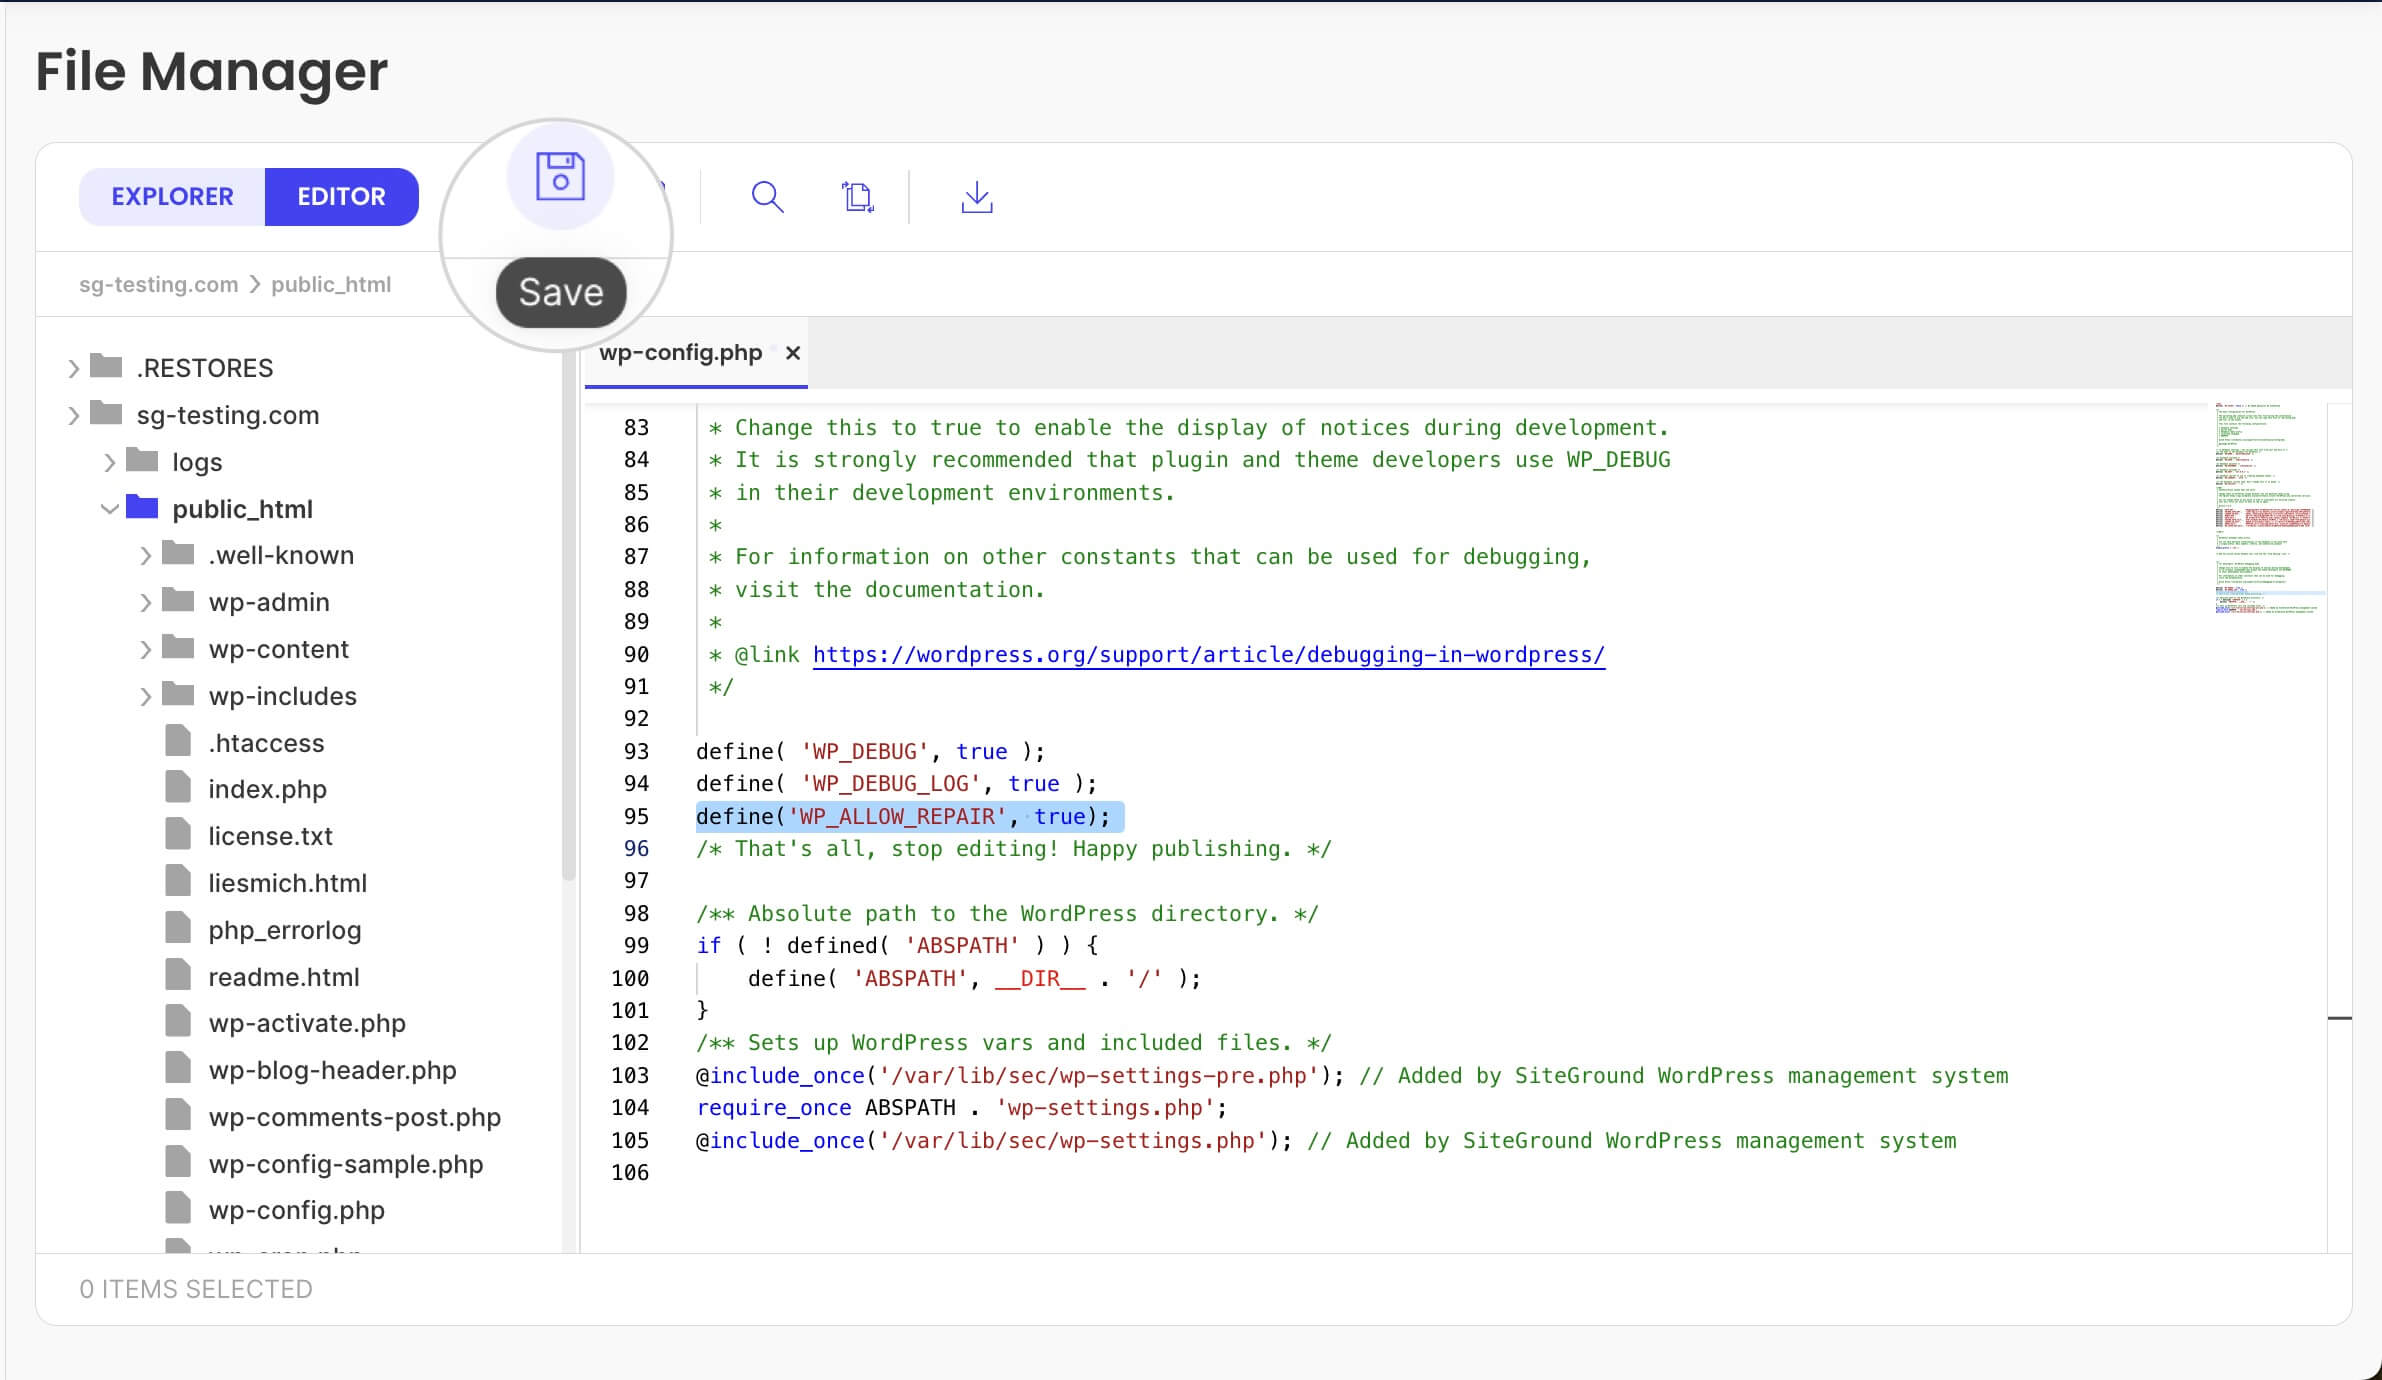Viewport: 2382px width, 1380px height.
Task: Click the 'WP_DEBUG_LOG' define line
Action: [896, 783]
